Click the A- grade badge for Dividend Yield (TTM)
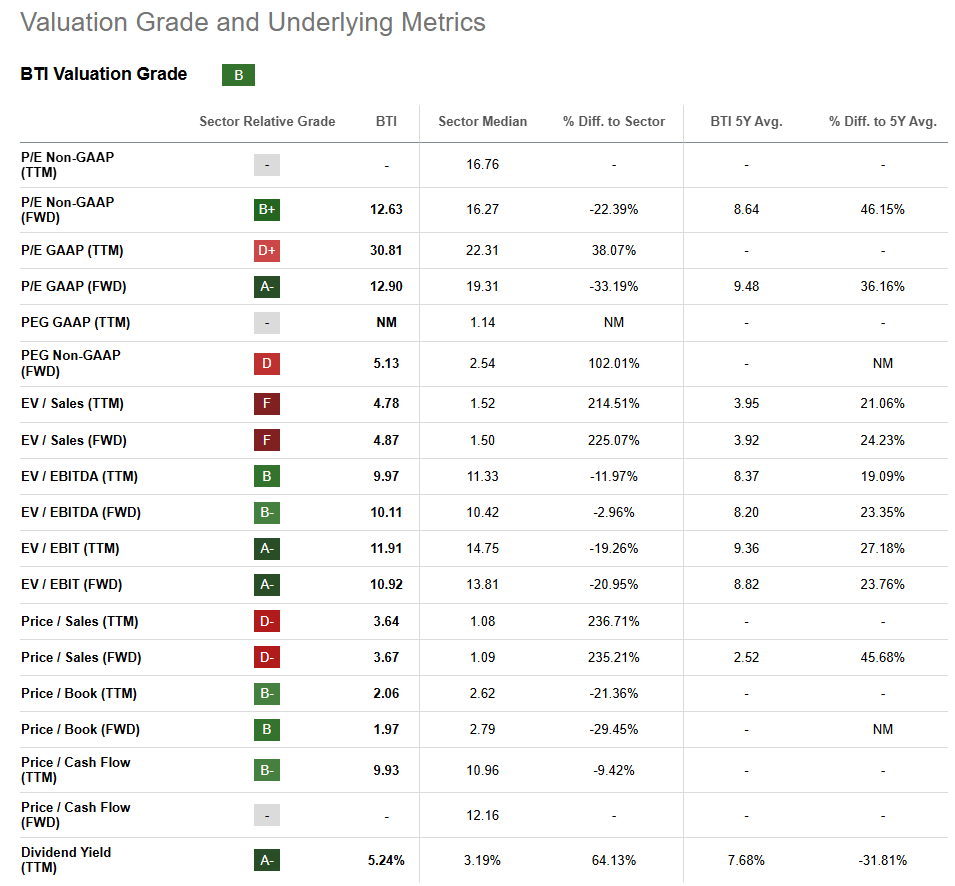The width and height of the screenshot is (955, 886). coord(267,860)
